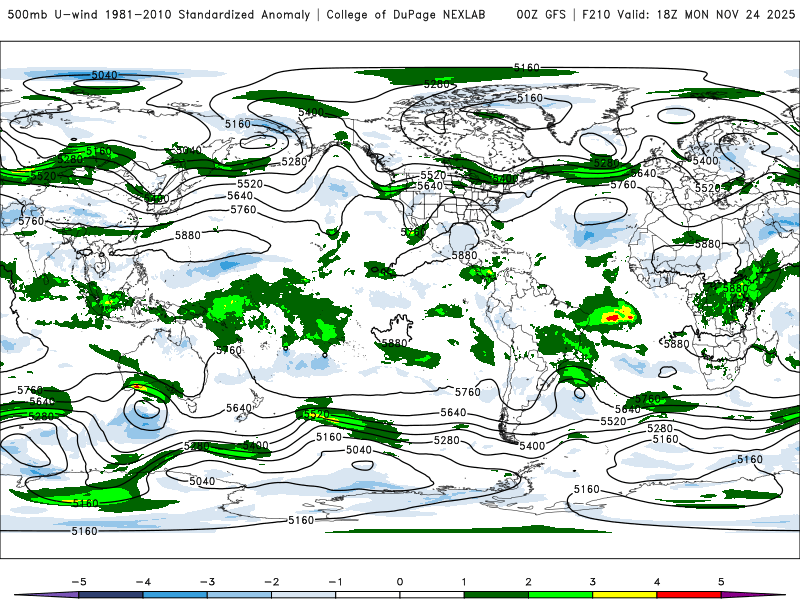Click the '0' colorbar label

point(400,582)
